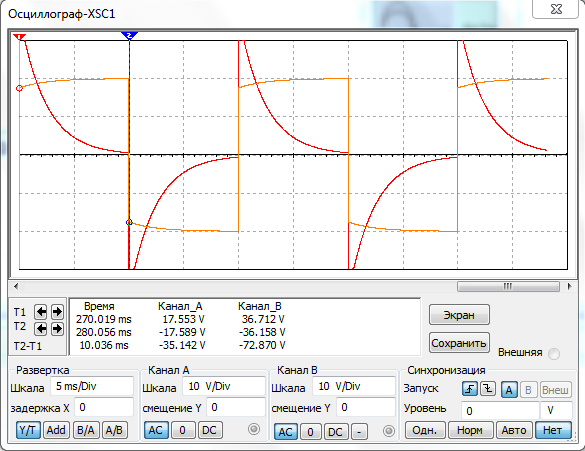
Task: Close the Осциллограф-XSC1 window
Action: coord(556,9)
